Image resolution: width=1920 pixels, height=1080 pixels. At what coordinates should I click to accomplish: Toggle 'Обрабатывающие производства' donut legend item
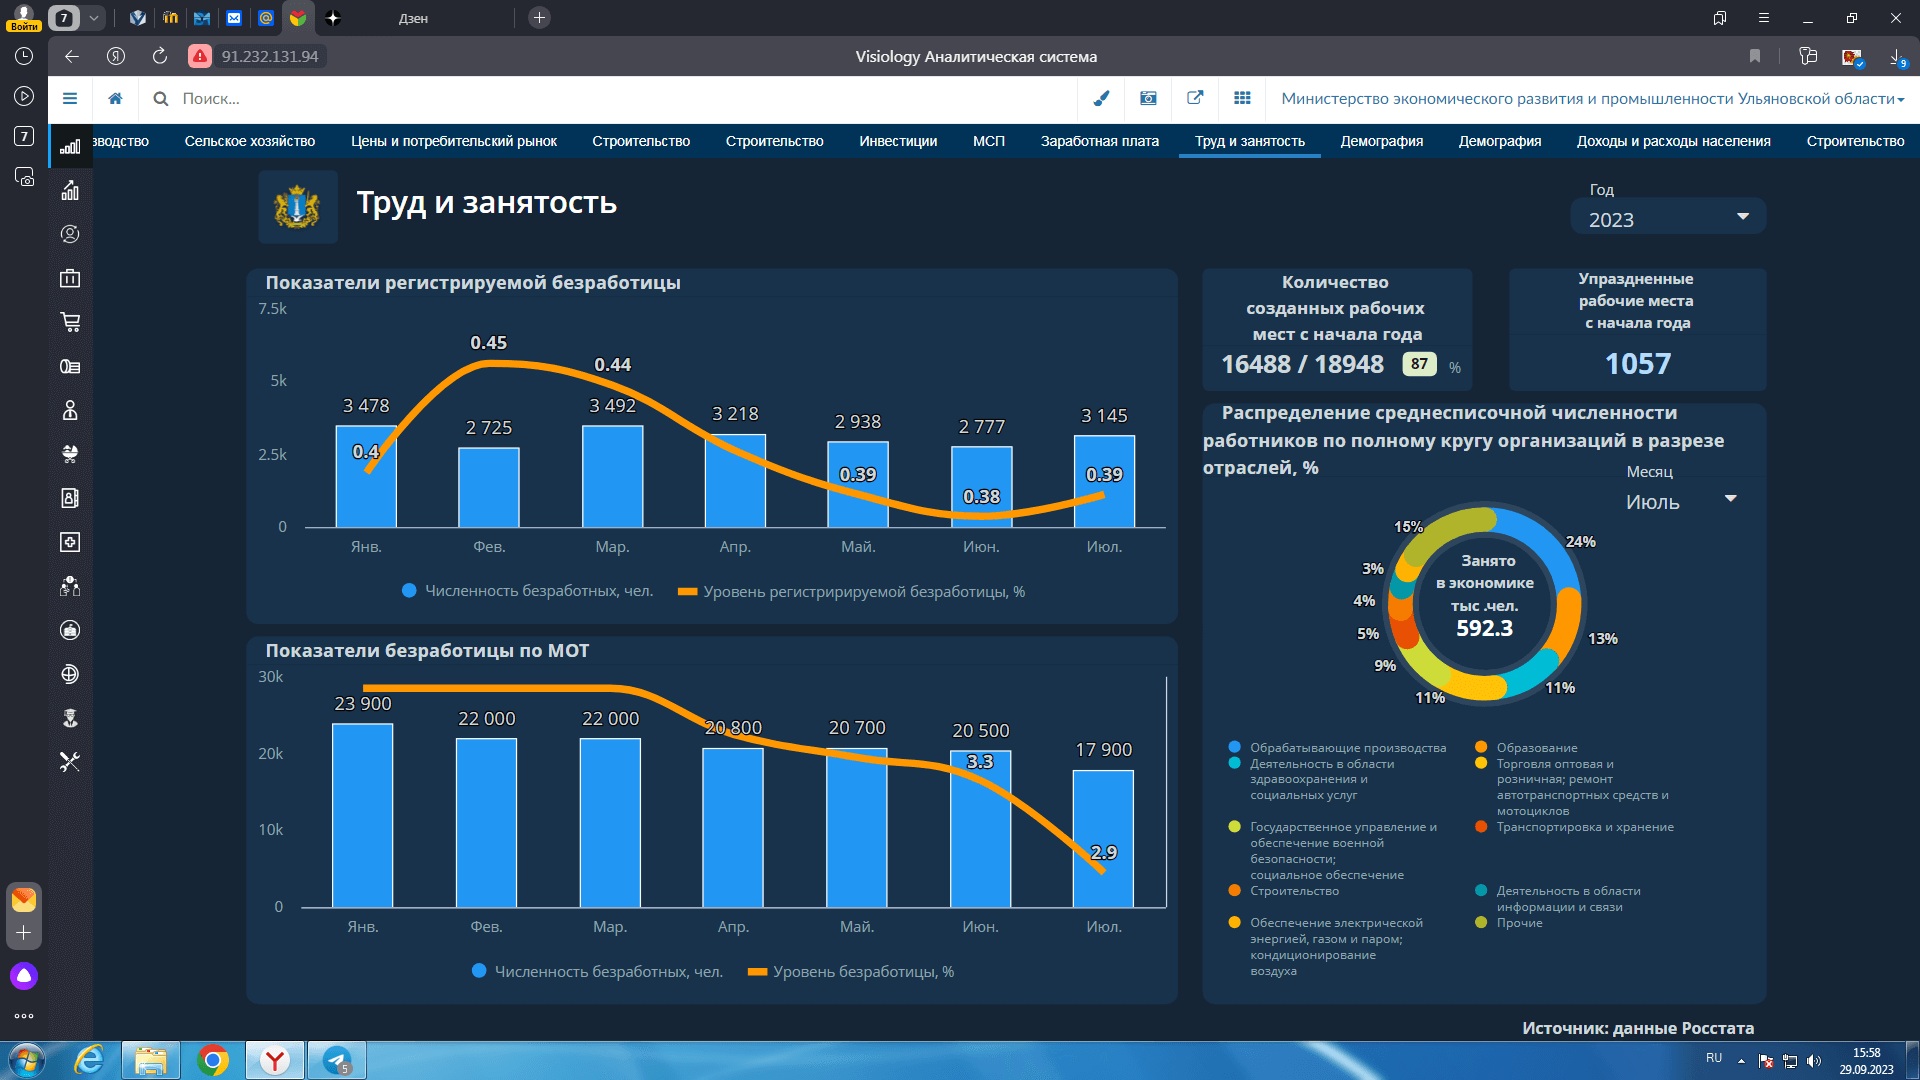click(1337, 748)
